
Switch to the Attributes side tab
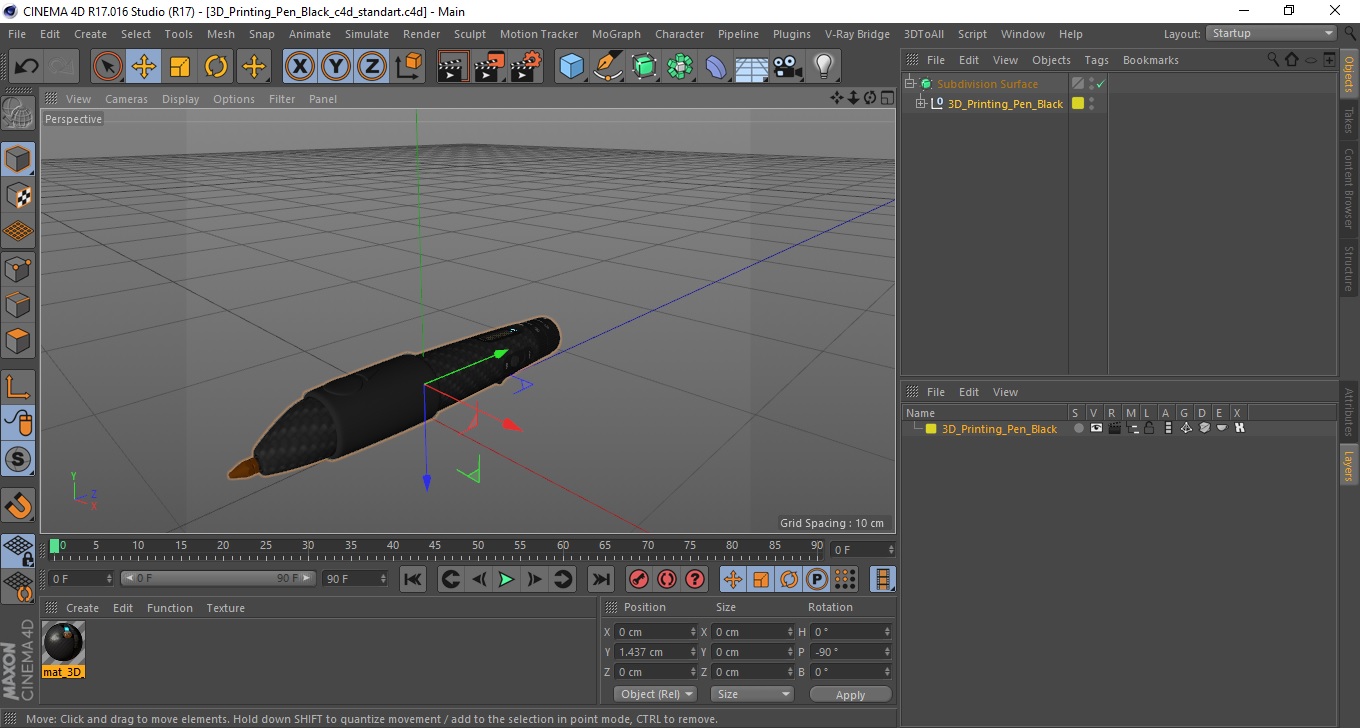click(x=1349, y=413)
